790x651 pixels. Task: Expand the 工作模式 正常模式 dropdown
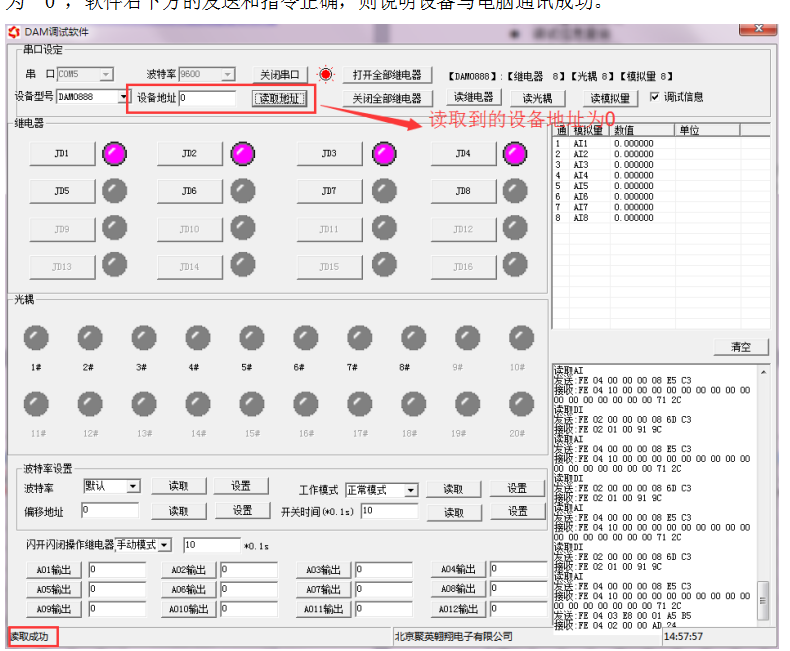[410, 490]
